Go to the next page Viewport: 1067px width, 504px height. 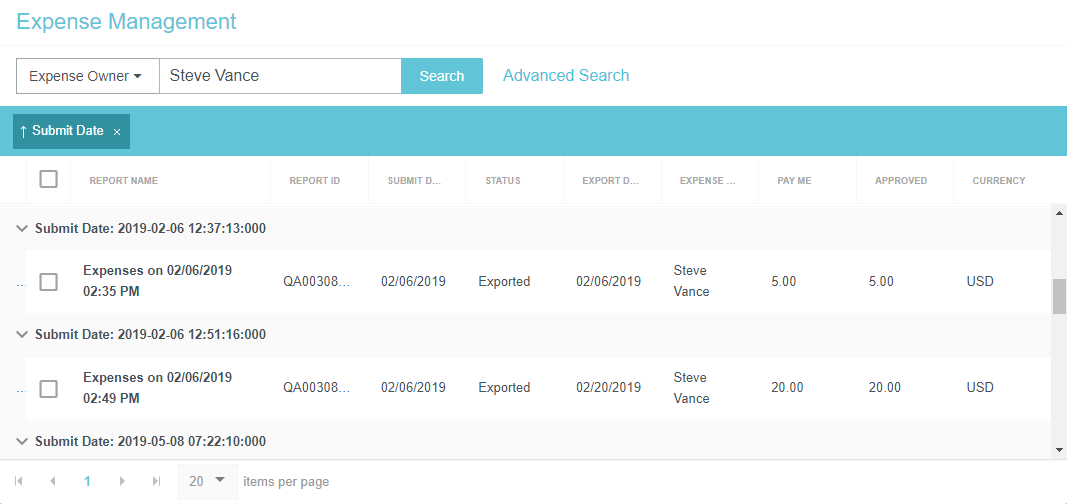[x=122, y=481]
